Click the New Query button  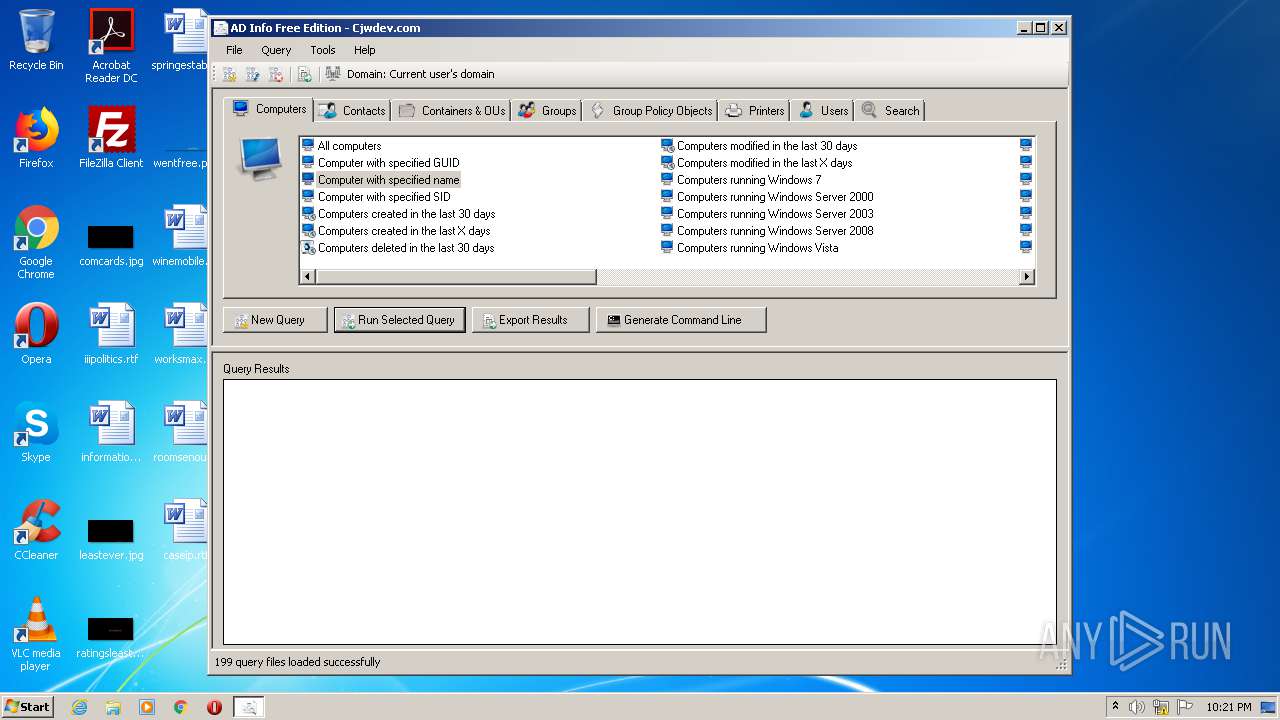276,320
